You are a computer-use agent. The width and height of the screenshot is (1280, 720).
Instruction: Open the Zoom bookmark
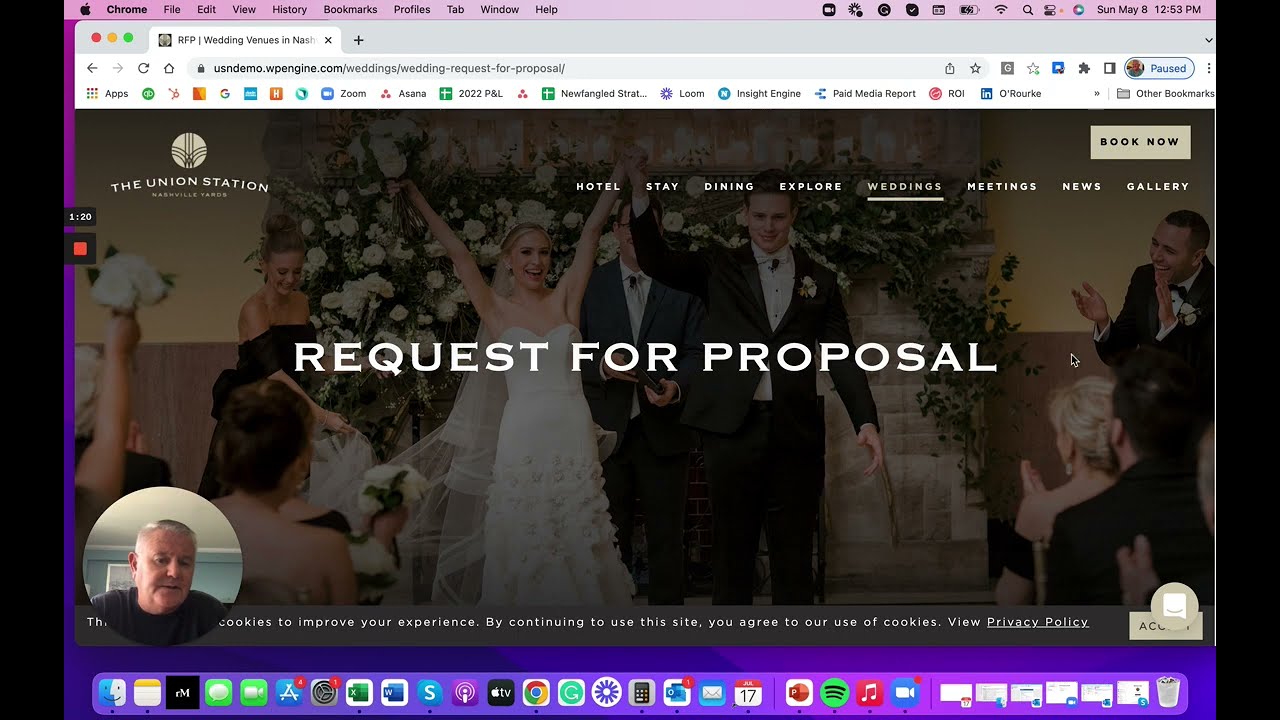coord(343,94)
